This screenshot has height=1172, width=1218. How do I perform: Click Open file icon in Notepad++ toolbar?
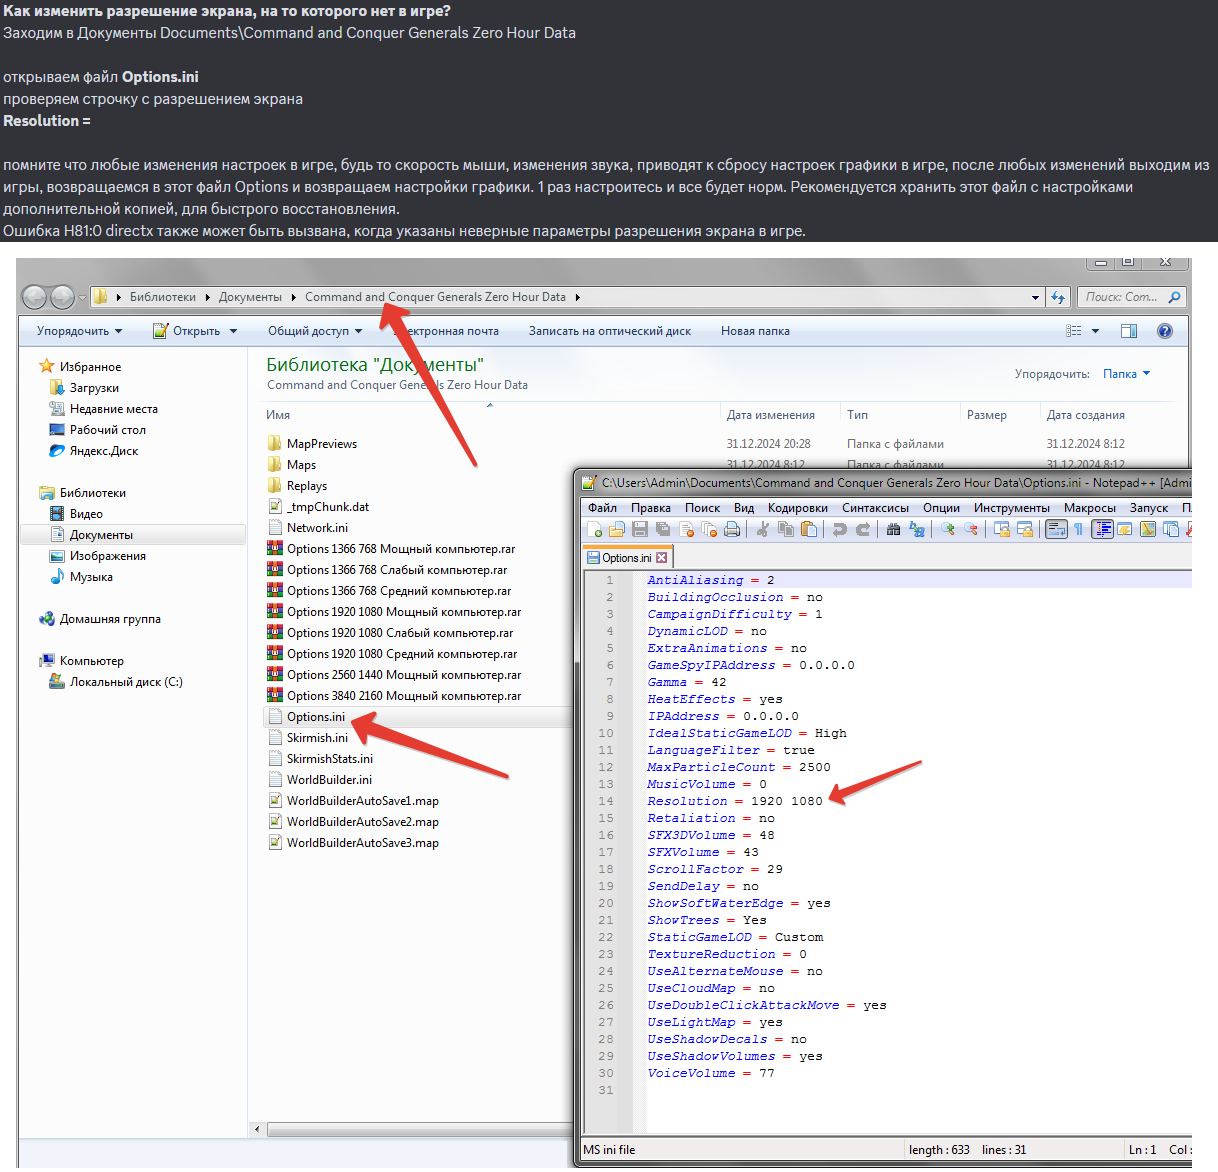click(617, 529)
